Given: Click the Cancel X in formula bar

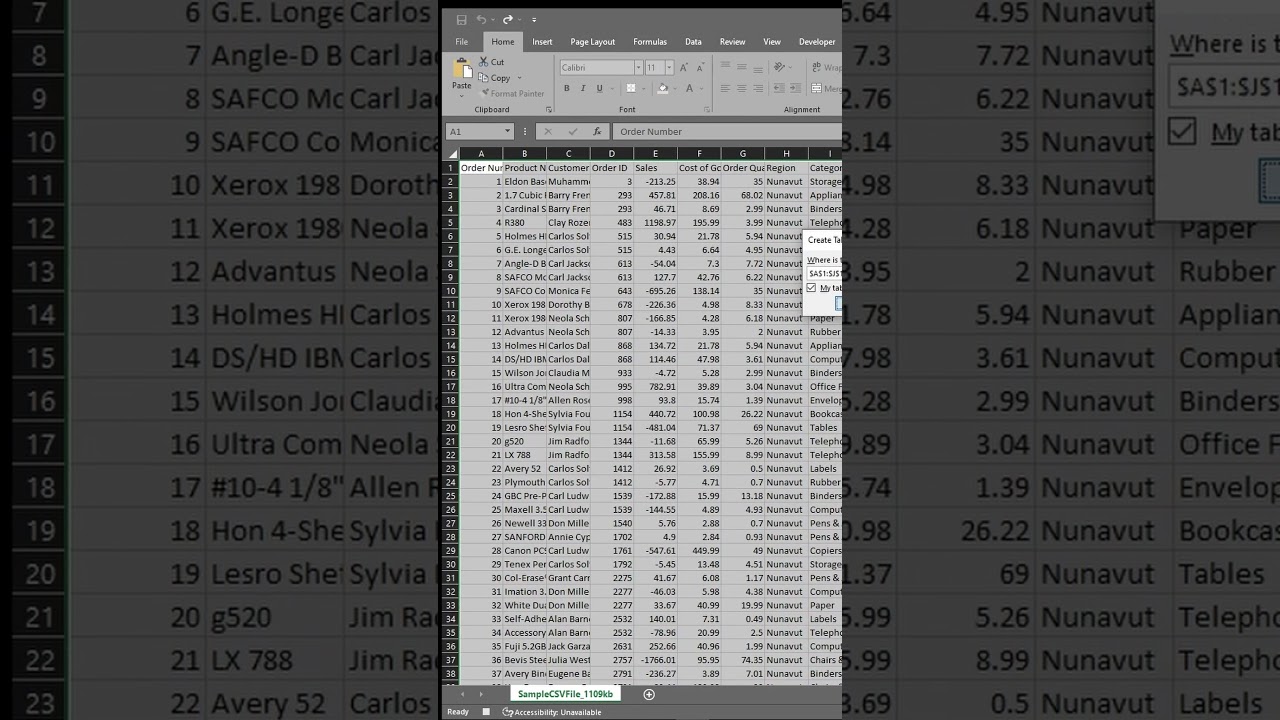Looking at the screenshot, I should [547, 131].
